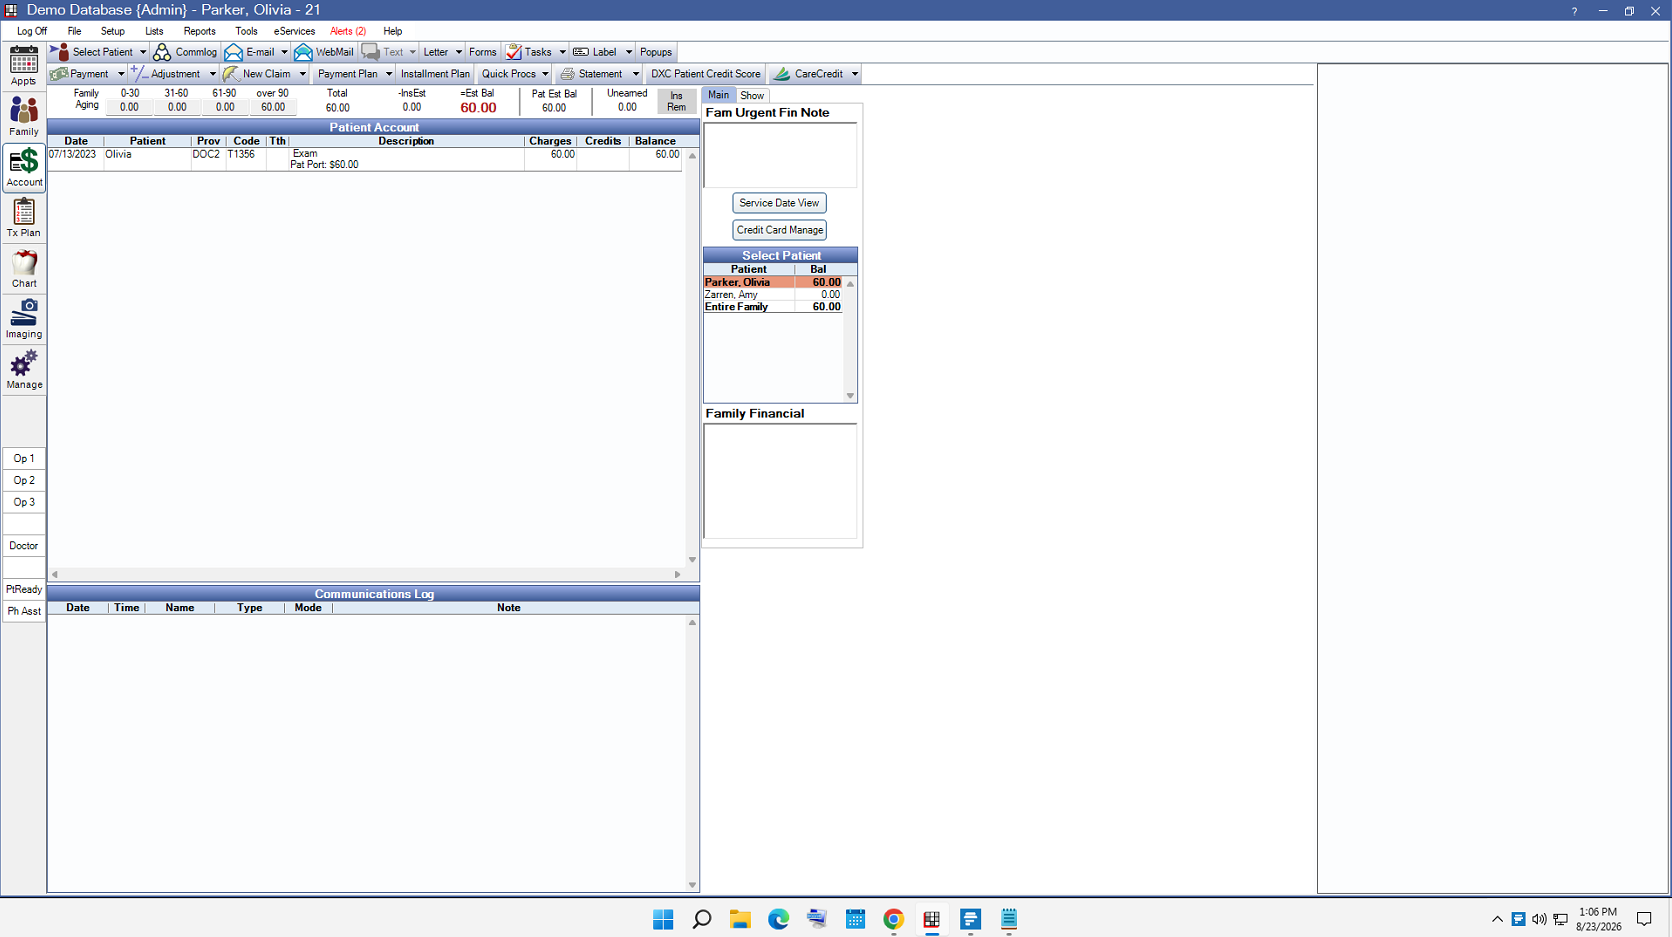Click the Op 1 status button
Image resolution: width=1672 pixels, height=937 pixels.
tap(24, 458)
